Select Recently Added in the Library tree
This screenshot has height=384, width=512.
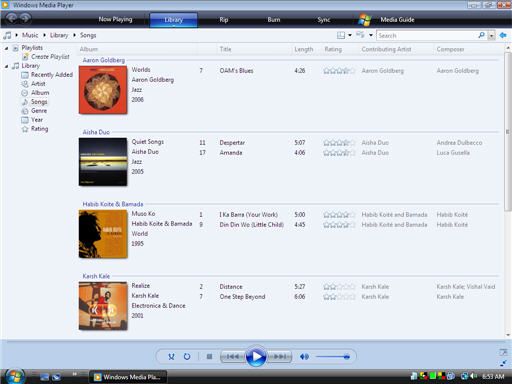52,75
